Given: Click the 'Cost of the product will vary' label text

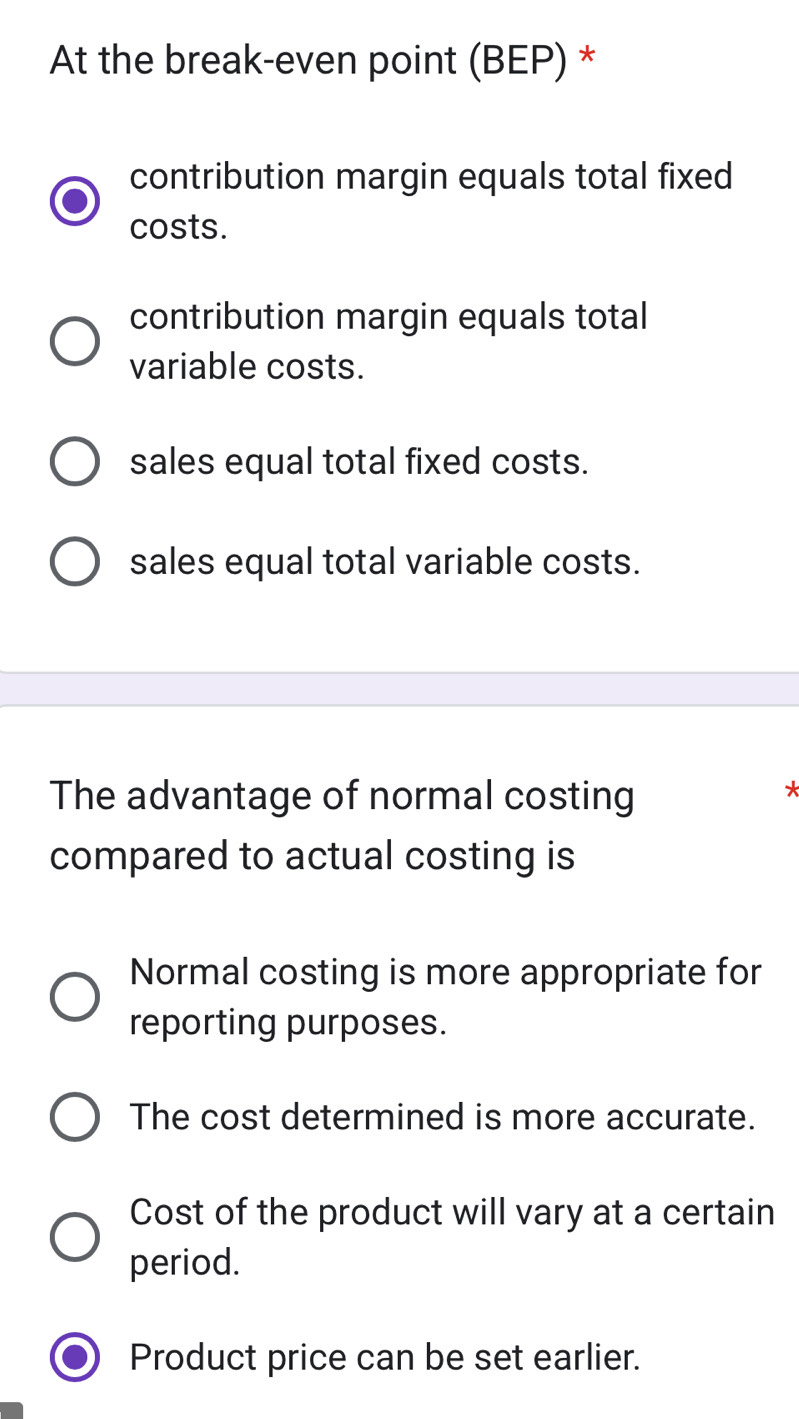Looking at the screenshot, I should pyautogui.click(x=452, y=1237).
